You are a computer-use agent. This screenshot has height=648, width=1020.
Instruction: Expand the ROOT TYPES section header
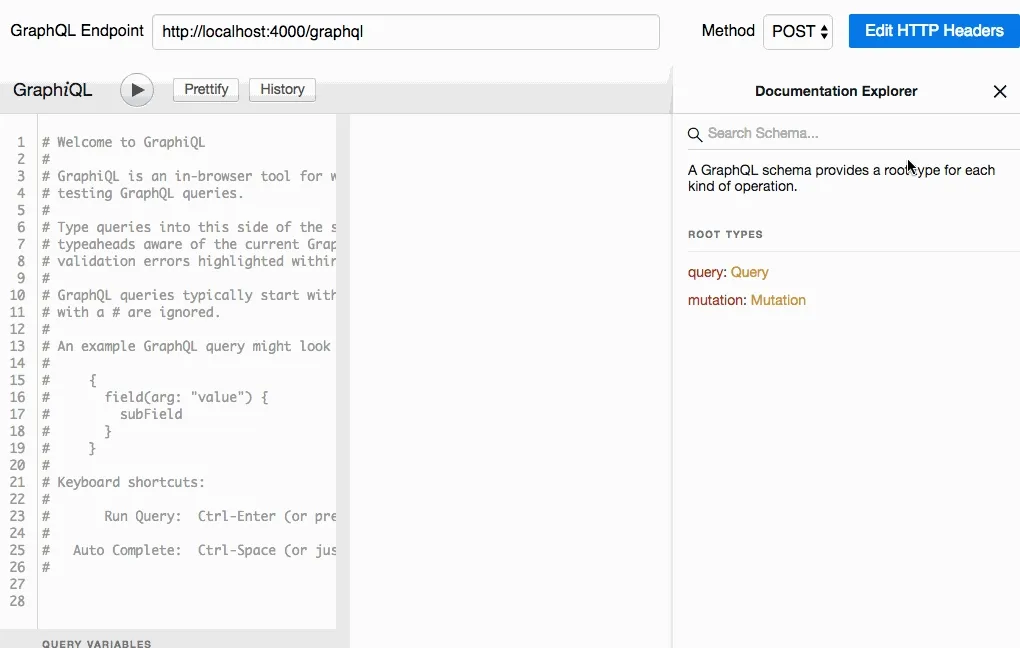tap(725, 234)
